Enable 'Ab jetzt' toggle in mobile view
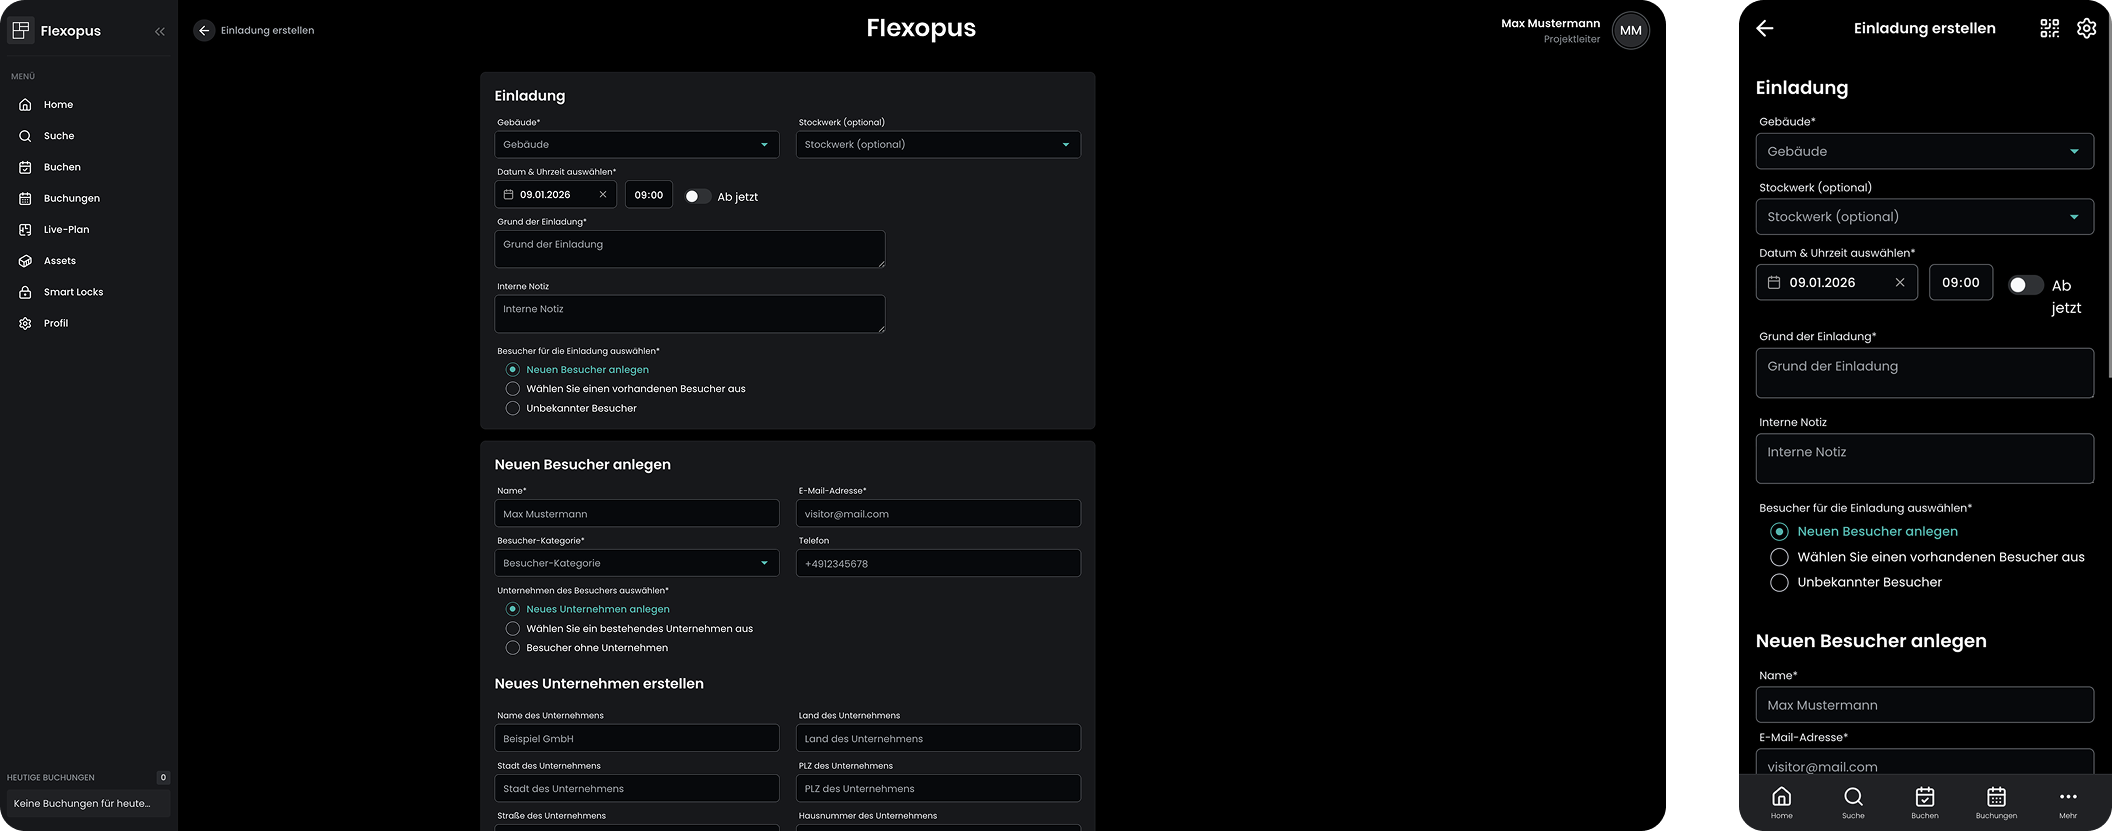This screenshot has width=2112, height=831. point(2024,285)
